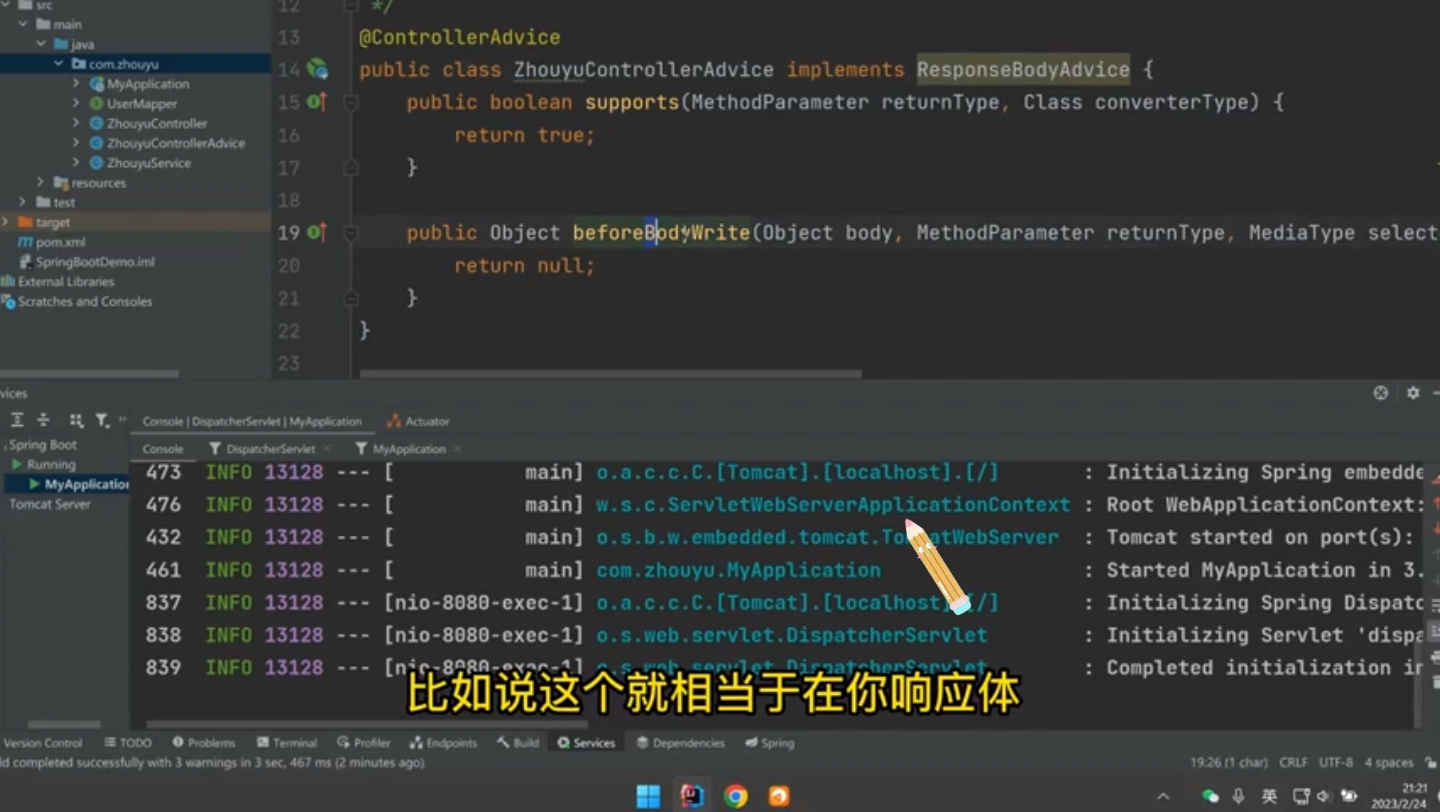Click the implements gutter marker on line 19

317,232
